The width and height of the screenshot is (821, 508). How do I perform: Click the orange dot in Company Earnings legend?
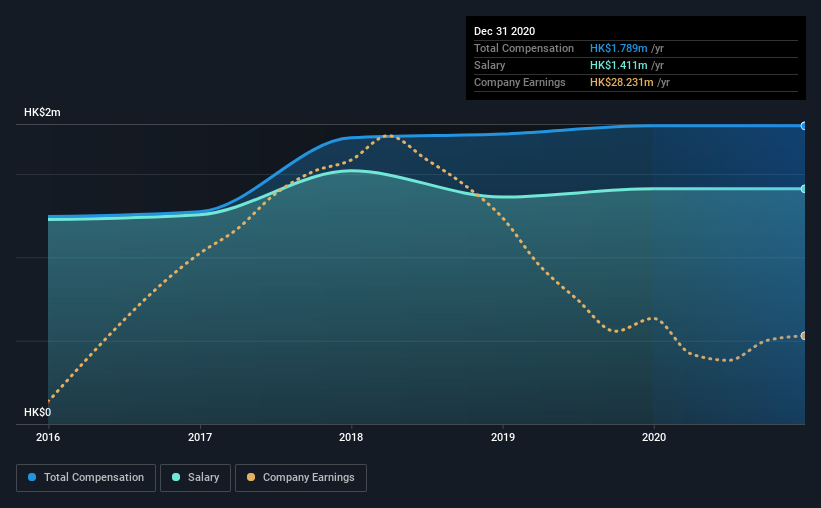[251, 477]
